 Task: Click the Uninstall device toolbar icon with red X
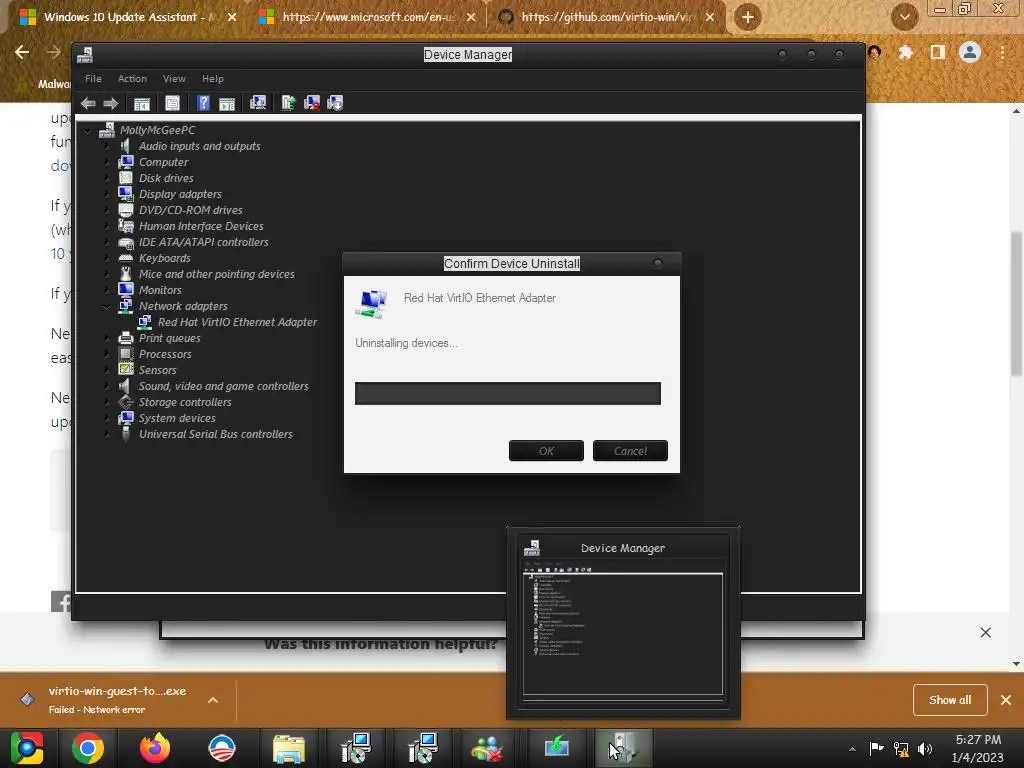click(x=312, y=103)
